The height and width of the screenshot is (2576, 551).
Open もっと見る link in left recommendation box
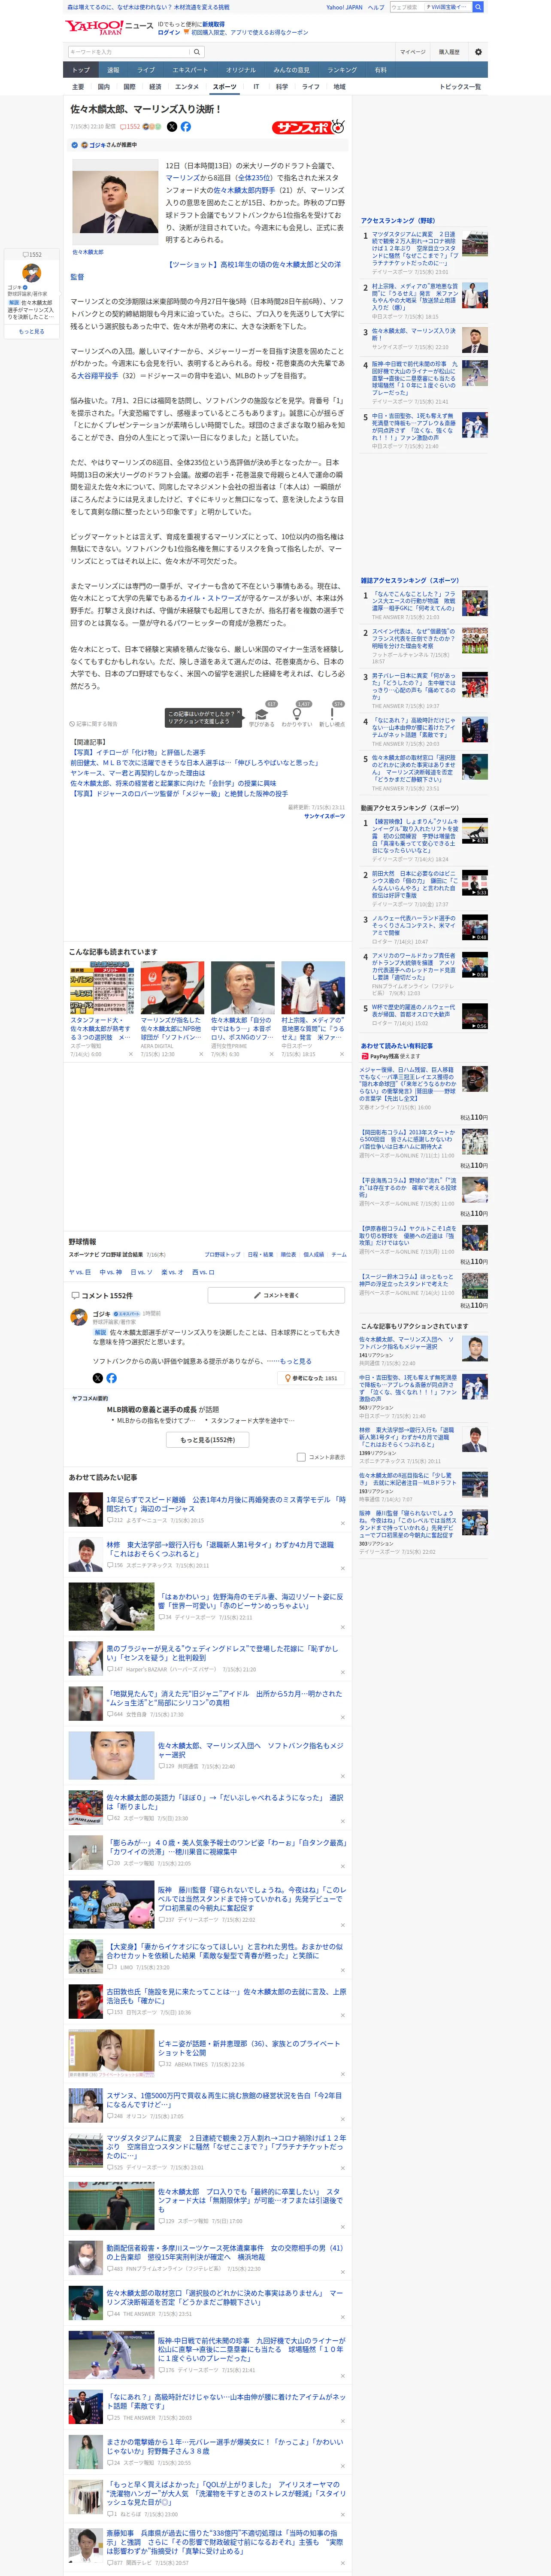click(x=32, y=332)
